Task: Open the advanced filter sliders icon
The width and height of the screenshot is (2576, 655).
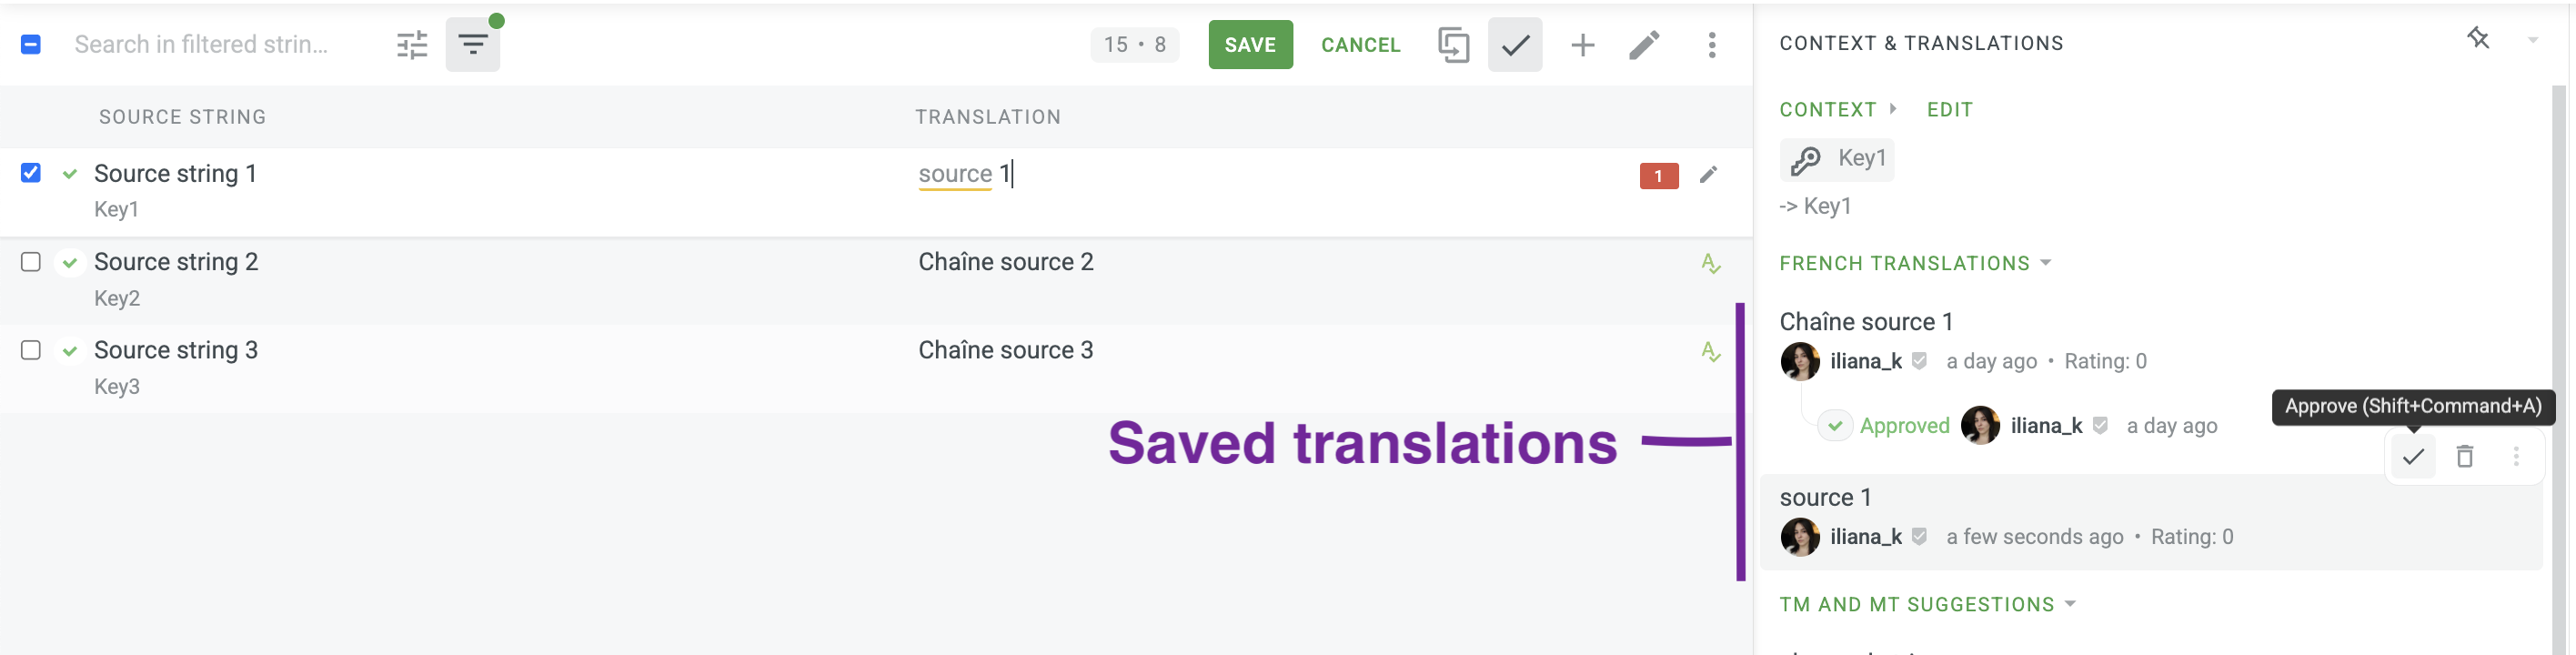Action: pyautogui.click(x=412, y=45)
